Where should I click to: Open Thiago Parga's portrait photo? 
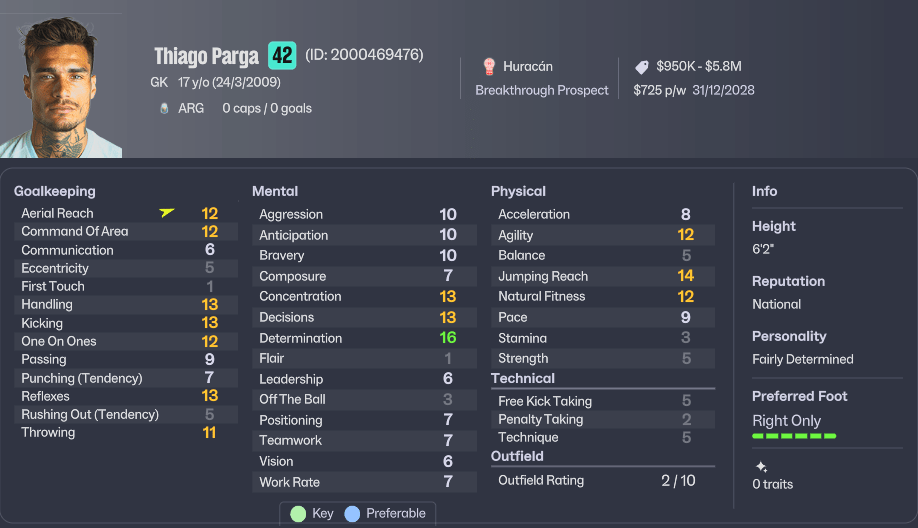(61, 92)
